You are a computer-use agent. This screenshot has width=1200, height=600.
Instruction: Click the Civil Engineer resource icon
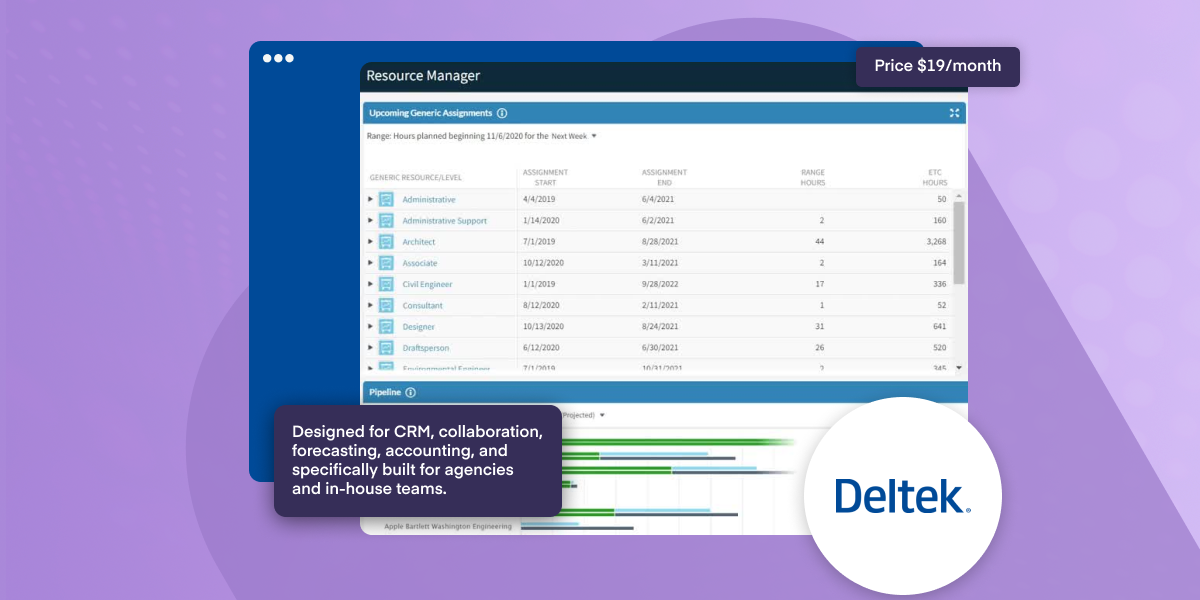click(386, 284)
